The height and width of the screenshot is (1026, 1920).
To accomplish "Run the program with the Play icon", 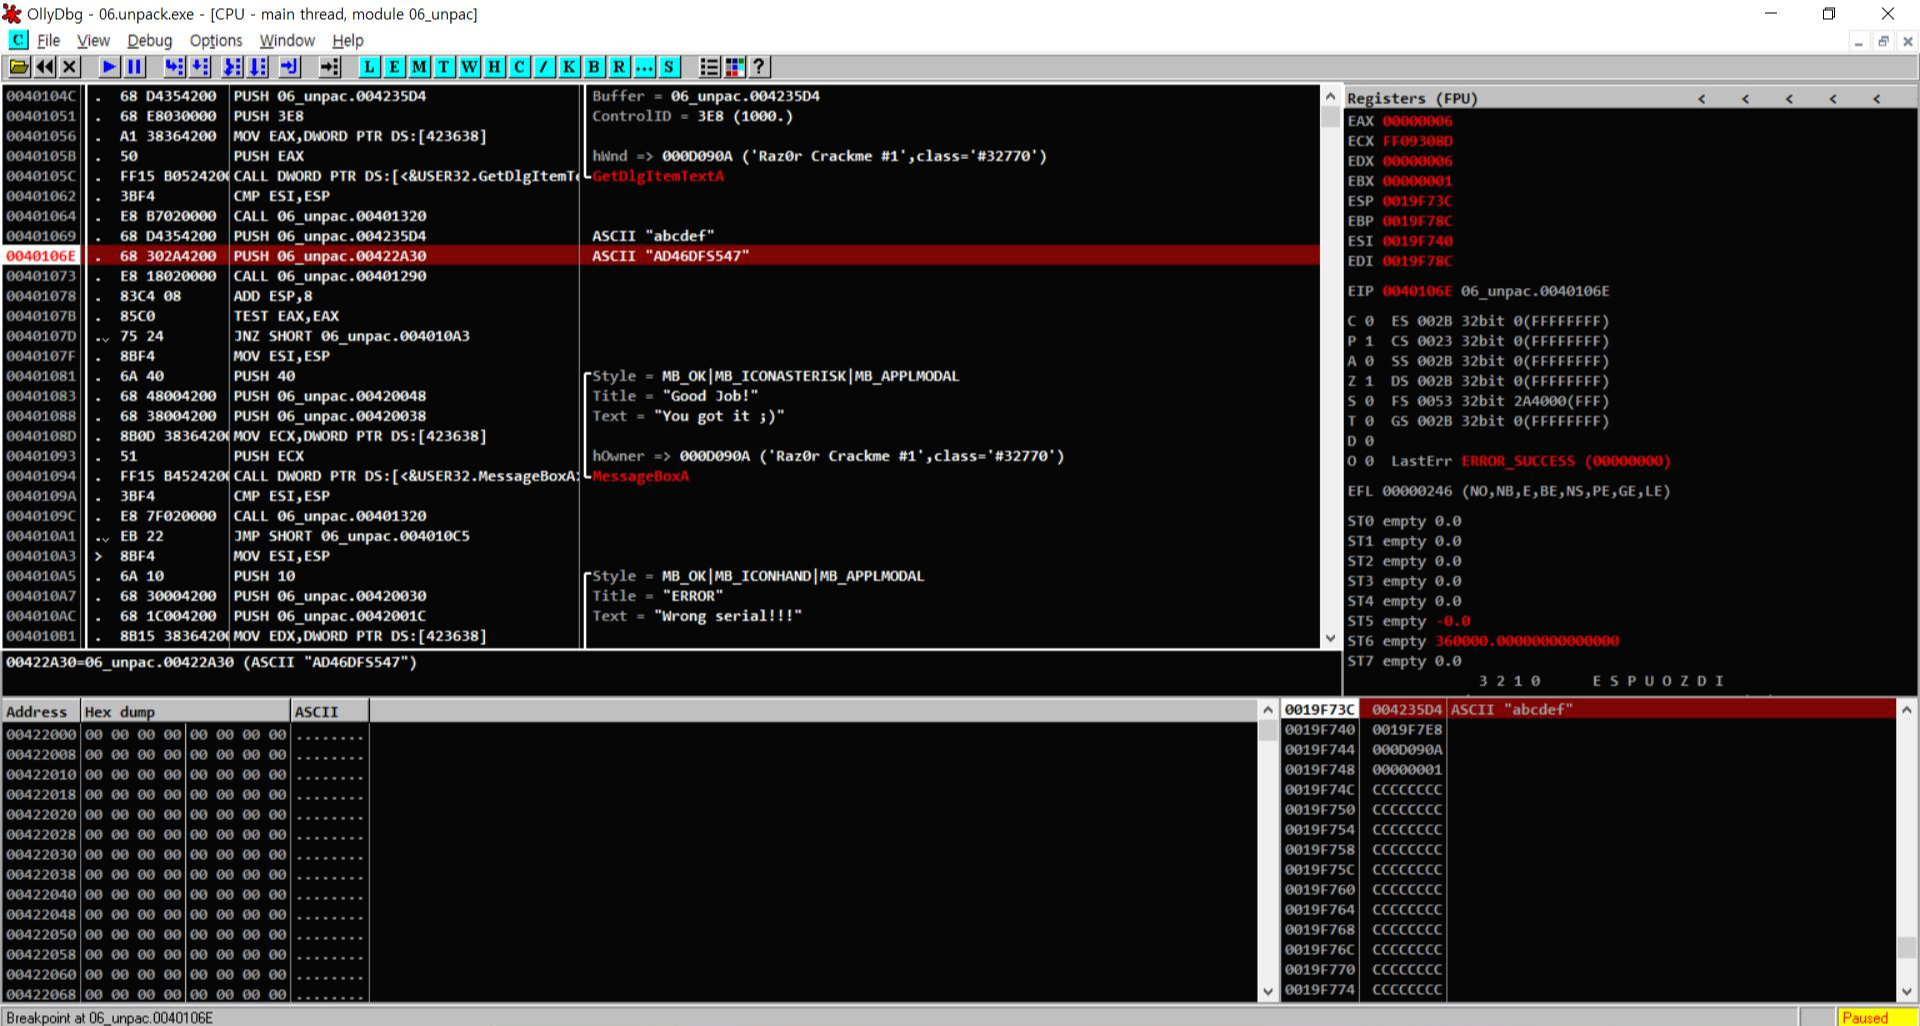I will pyautogui.click(x=109, y=67).
